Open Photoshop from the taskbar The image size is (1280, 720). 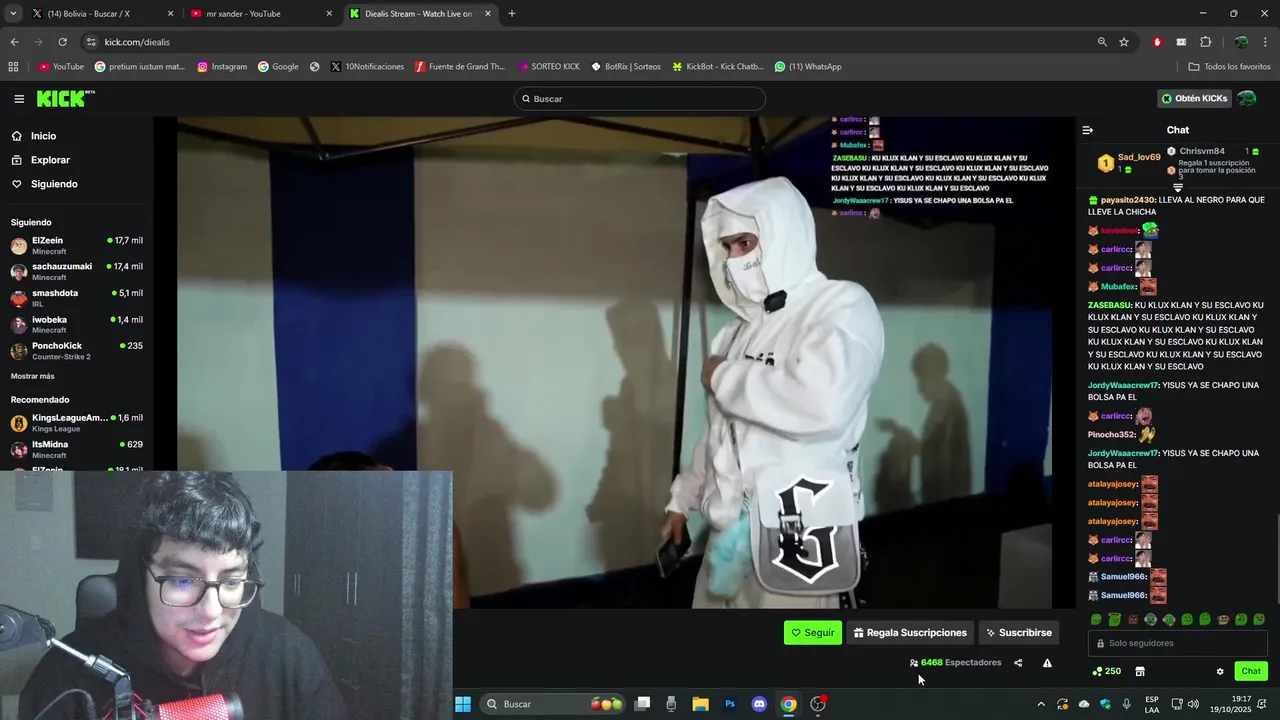tap(730, 704)
